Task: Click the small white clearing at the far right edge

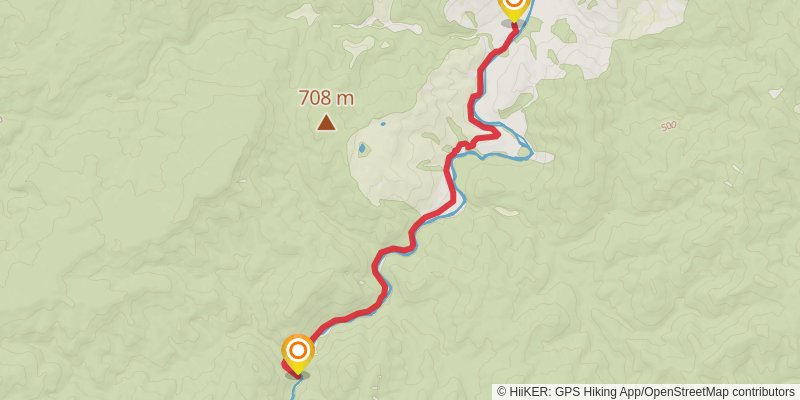Action: click(x=776, y=93)
